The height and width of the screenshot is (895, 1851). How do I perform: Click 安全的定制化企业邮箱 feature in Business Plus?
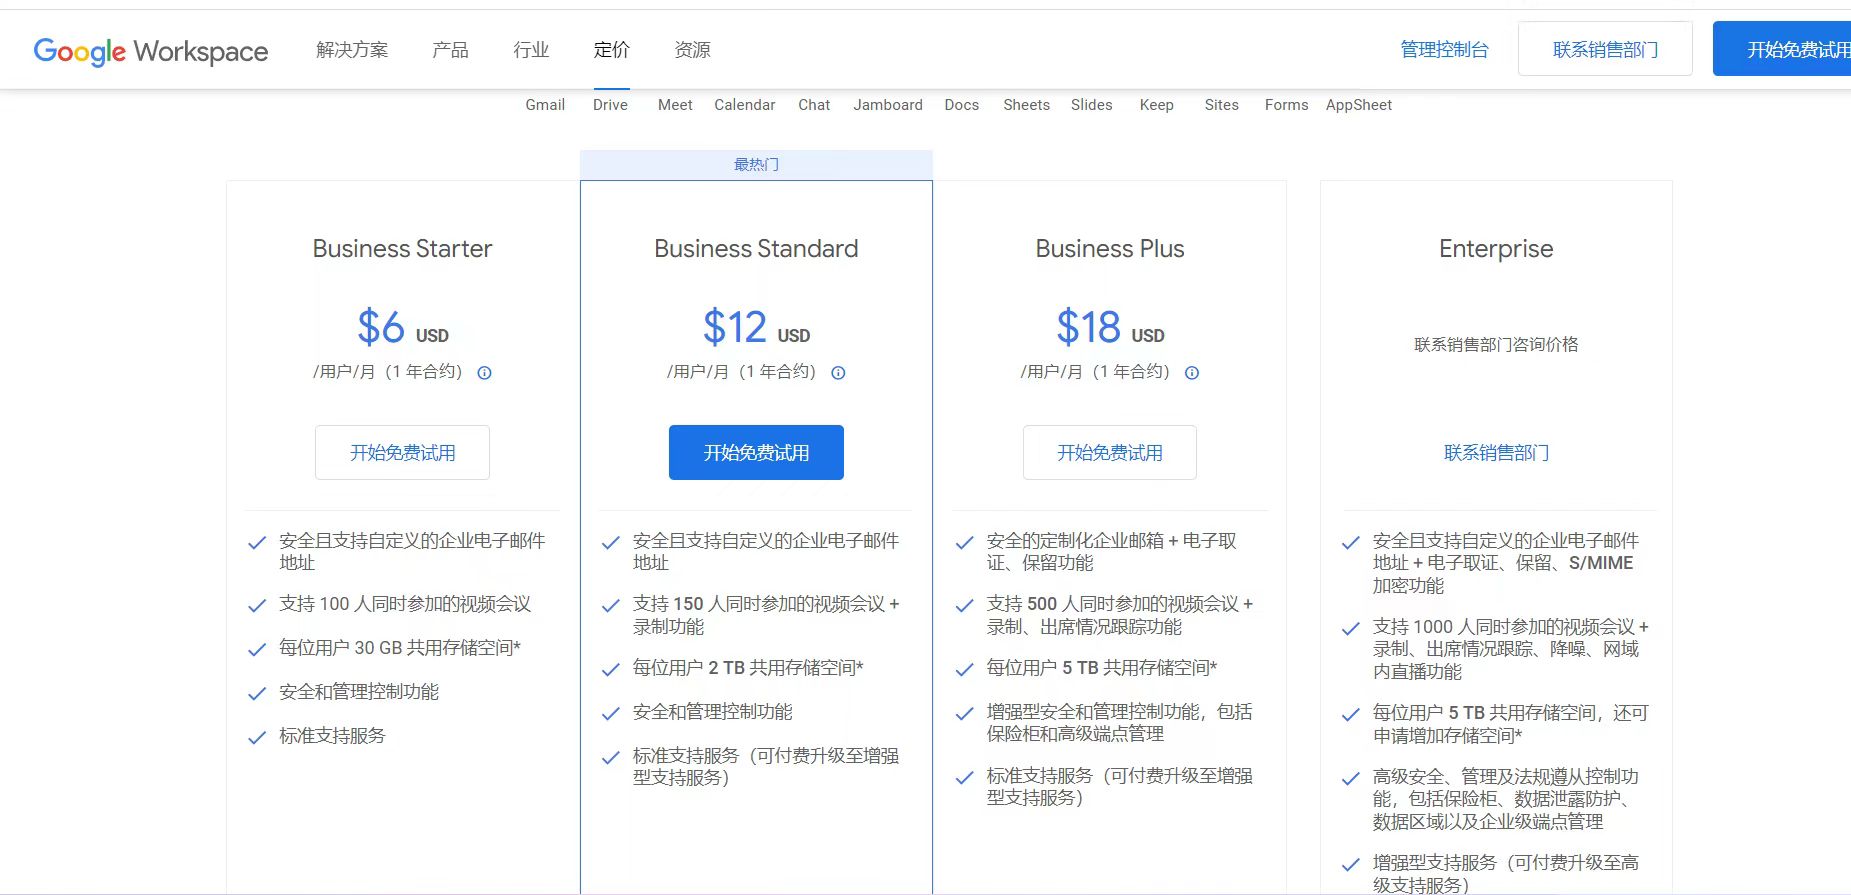pyautogui.click(x=1112, y=552)
